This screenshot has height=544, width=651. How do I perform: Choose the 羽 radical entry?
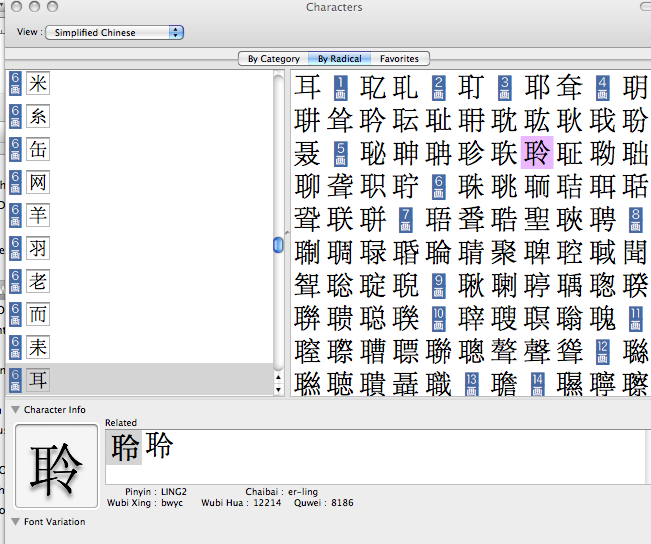[x=38, y=248]
